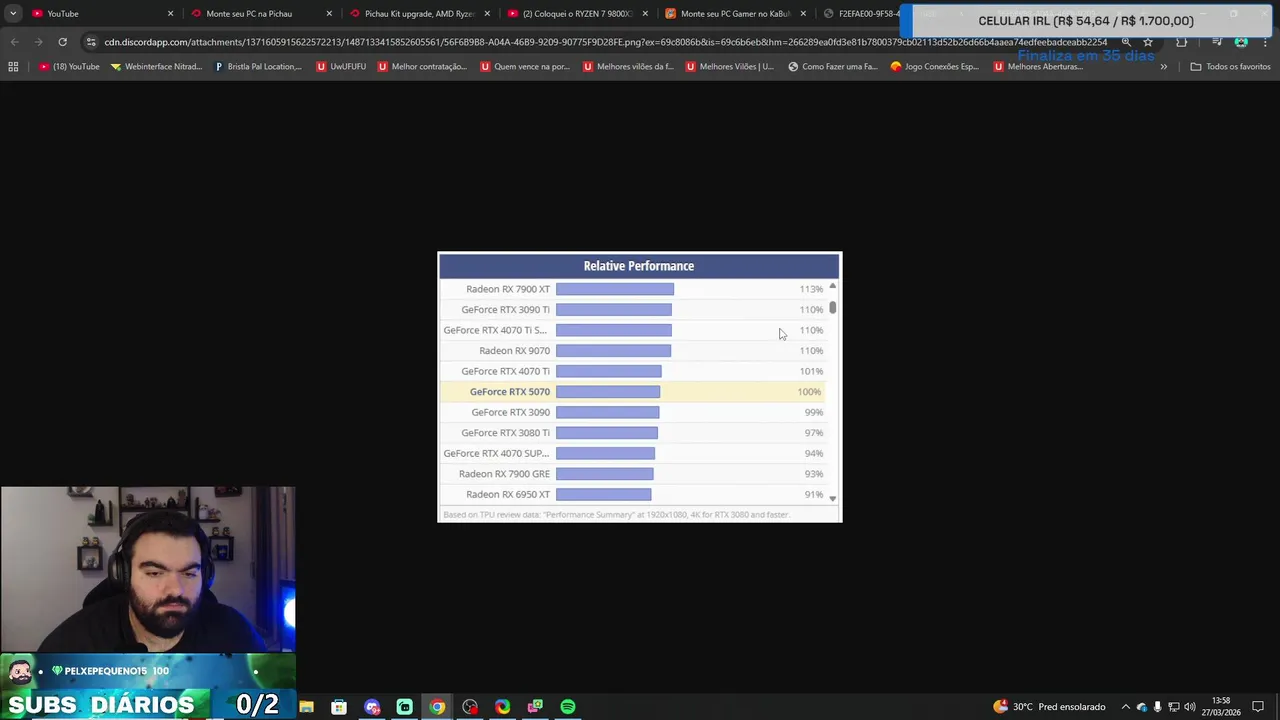Open the weather widget showing 30°C
The image size is (1280, 720).
[x=1049, y=707]
